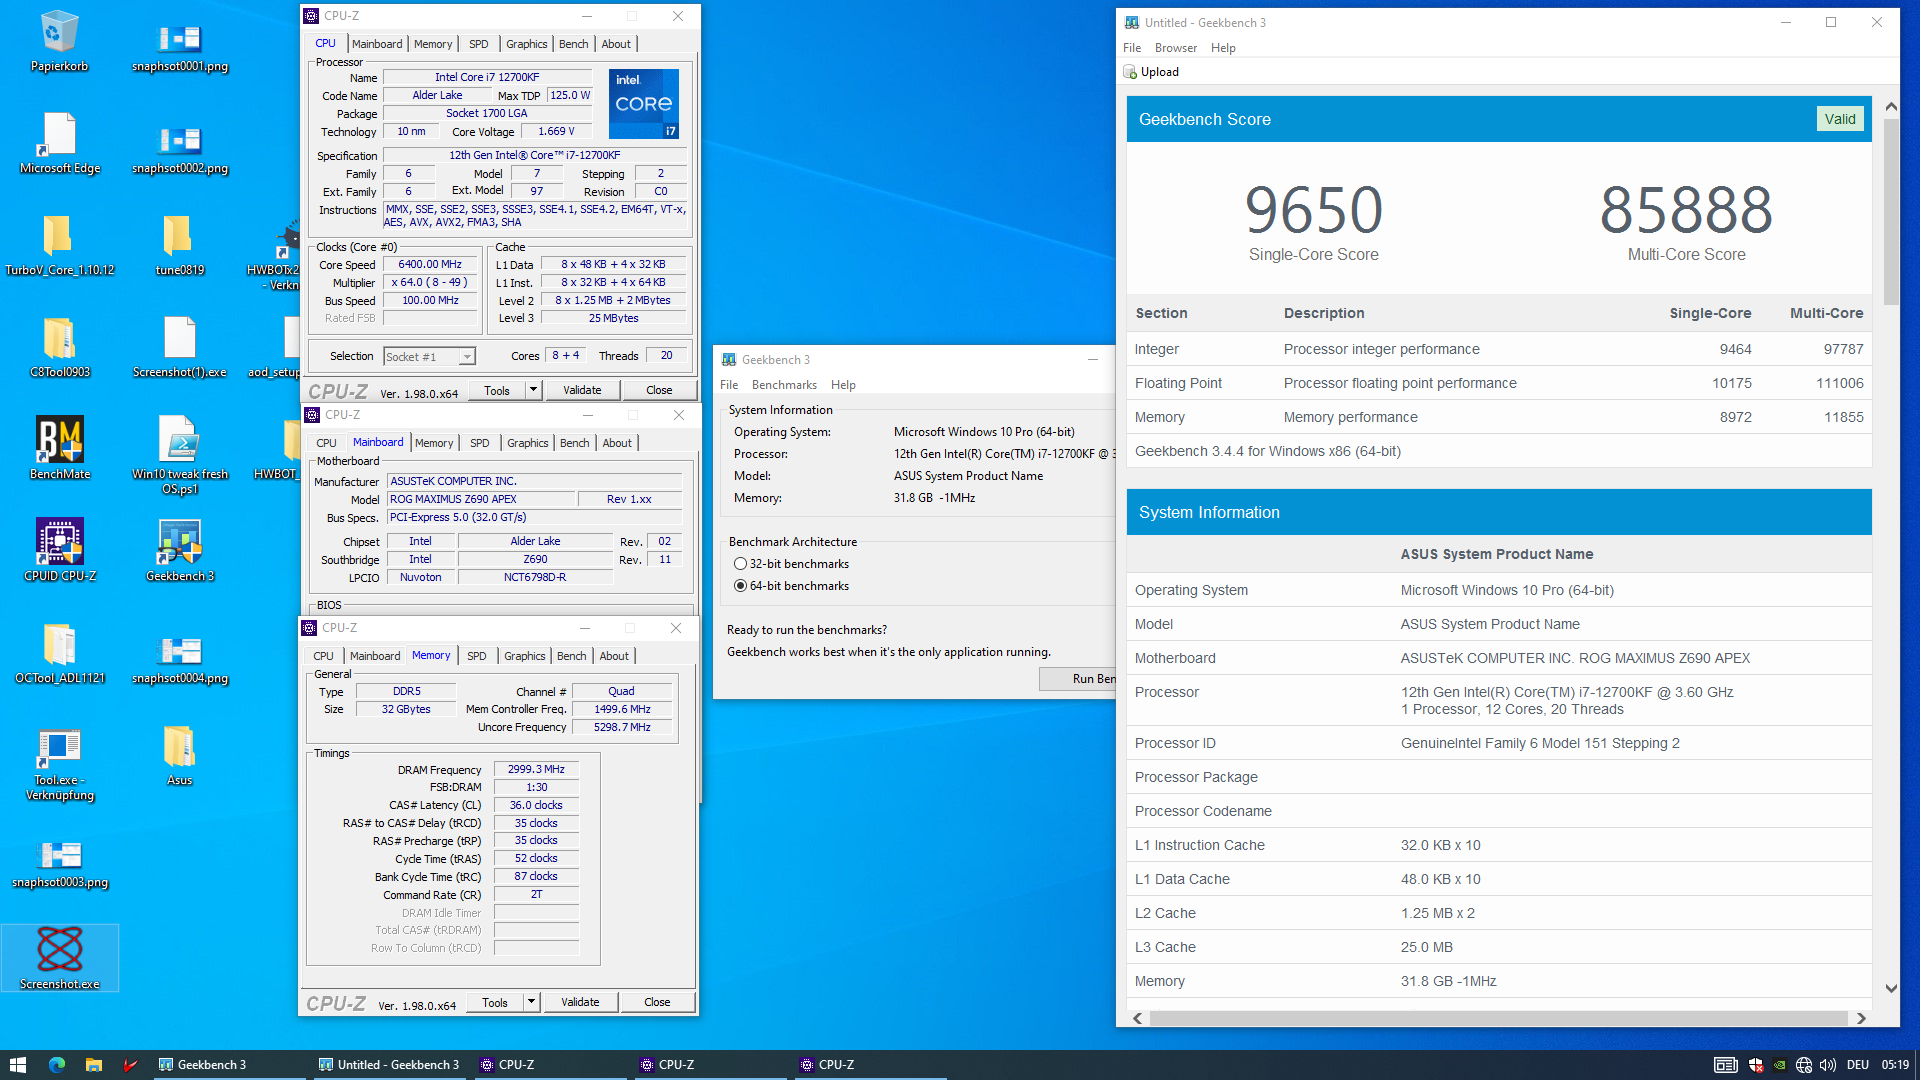Open the Help menu in Geekbench 3 window
1920x1080 pixels.
pyautogui.click(x=843, y=385)
